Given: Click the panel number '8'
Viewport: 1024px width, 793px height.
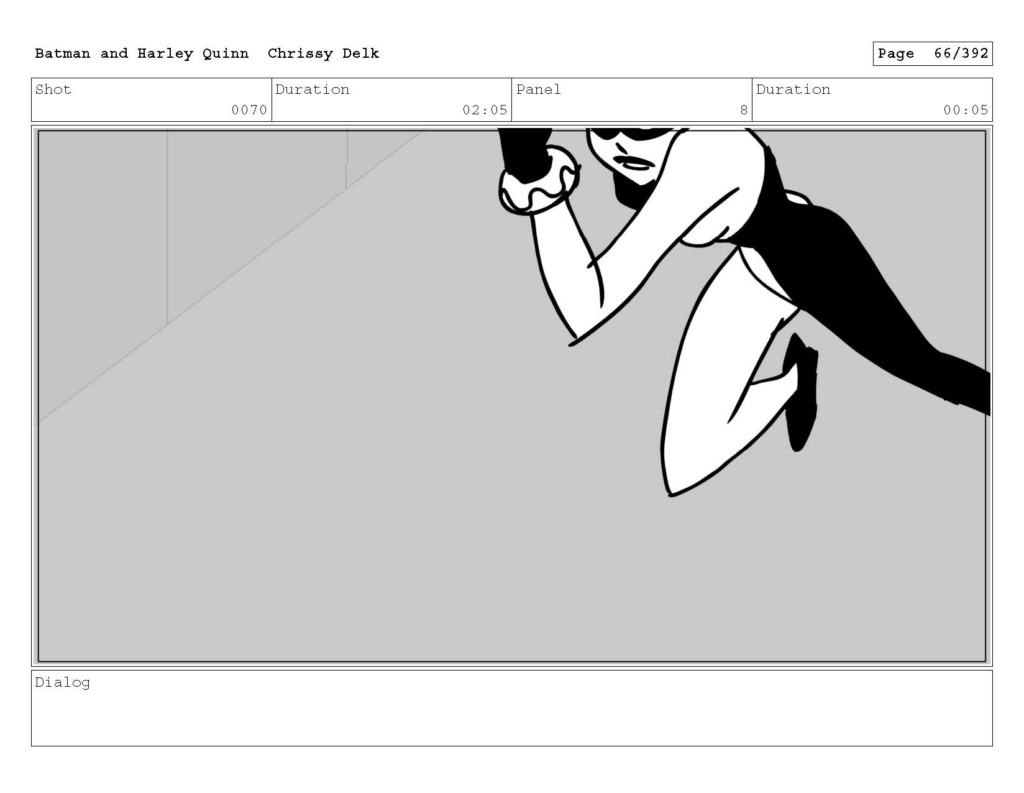Looking at the screenshot, I should [x=743, y=110].
